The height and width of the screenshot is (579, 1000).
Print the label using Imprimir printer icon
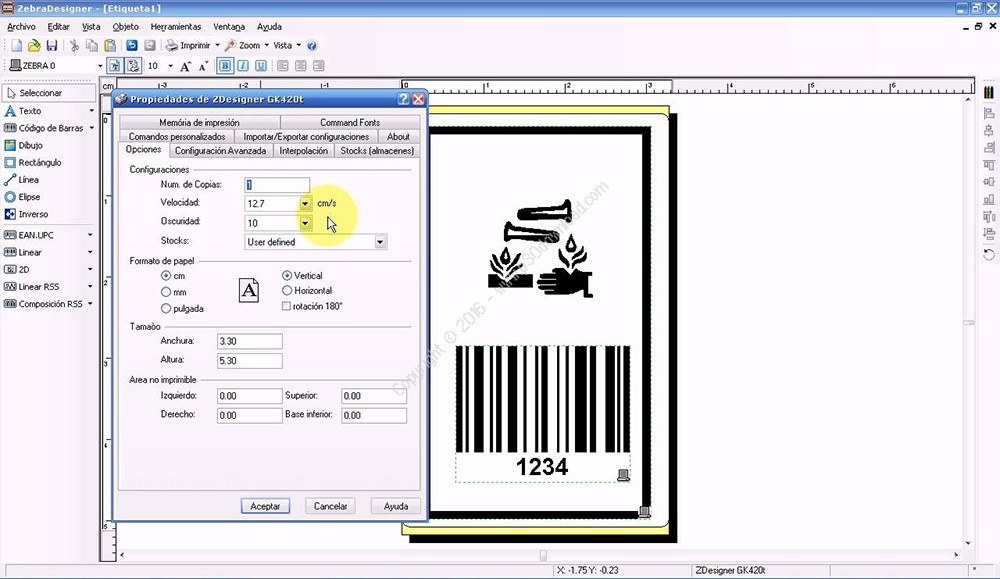(x=188, y=45)
